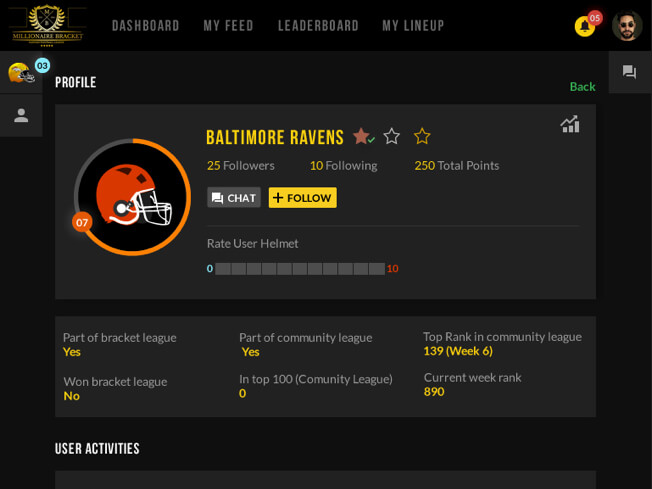Go to the Dashboard tab
Image resolution: width=652 pixels, height=489 pixels.
point(146,26)
